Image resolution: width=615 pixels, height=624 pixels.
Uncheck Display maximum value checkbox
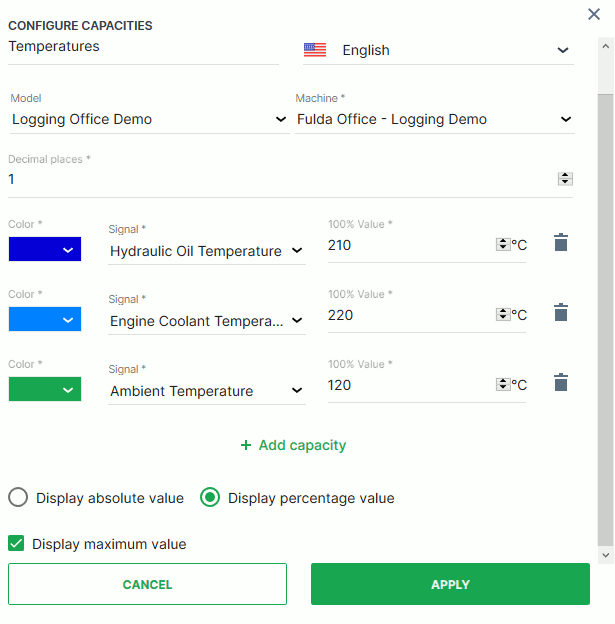click(16, 544)
